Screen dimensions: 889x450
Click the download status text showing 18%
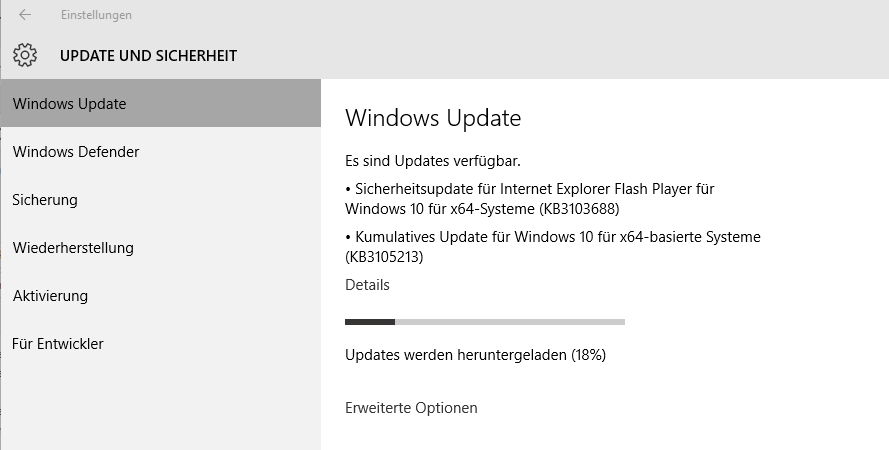[475, 355]
